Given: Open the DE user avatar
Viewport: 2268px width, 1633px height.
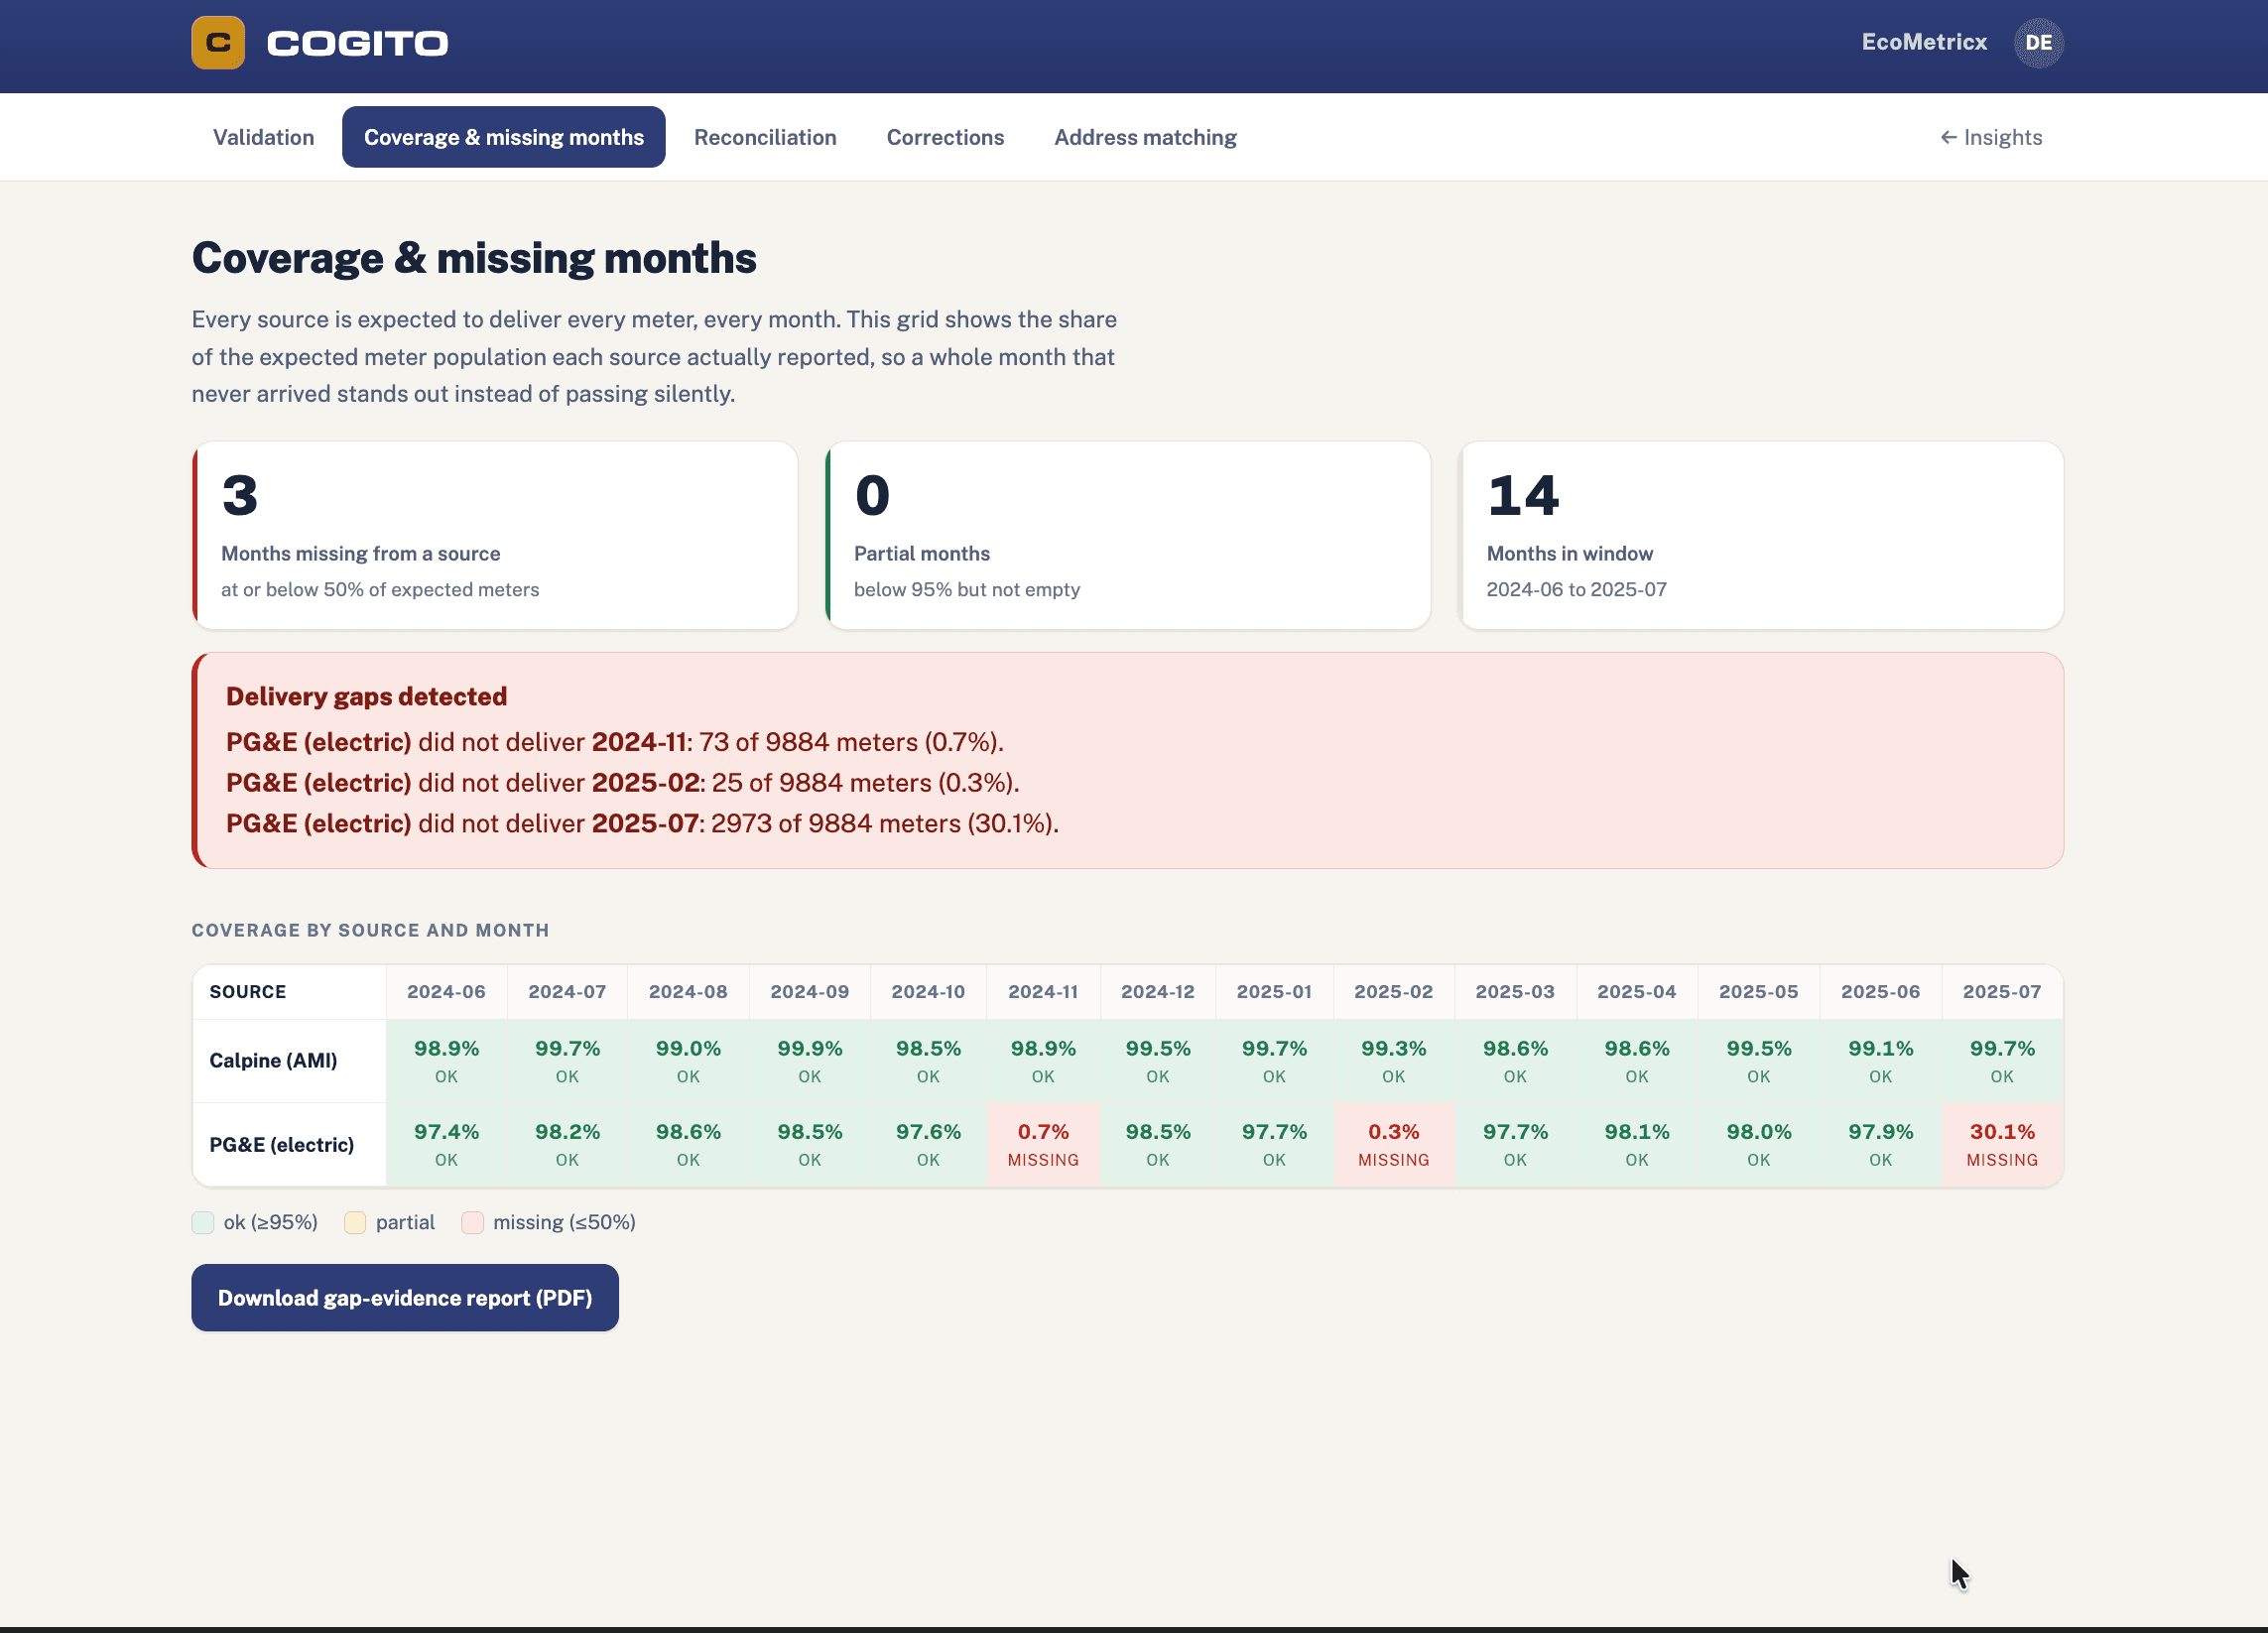Looking at the screenshot, I should (x=2038, y=42).
